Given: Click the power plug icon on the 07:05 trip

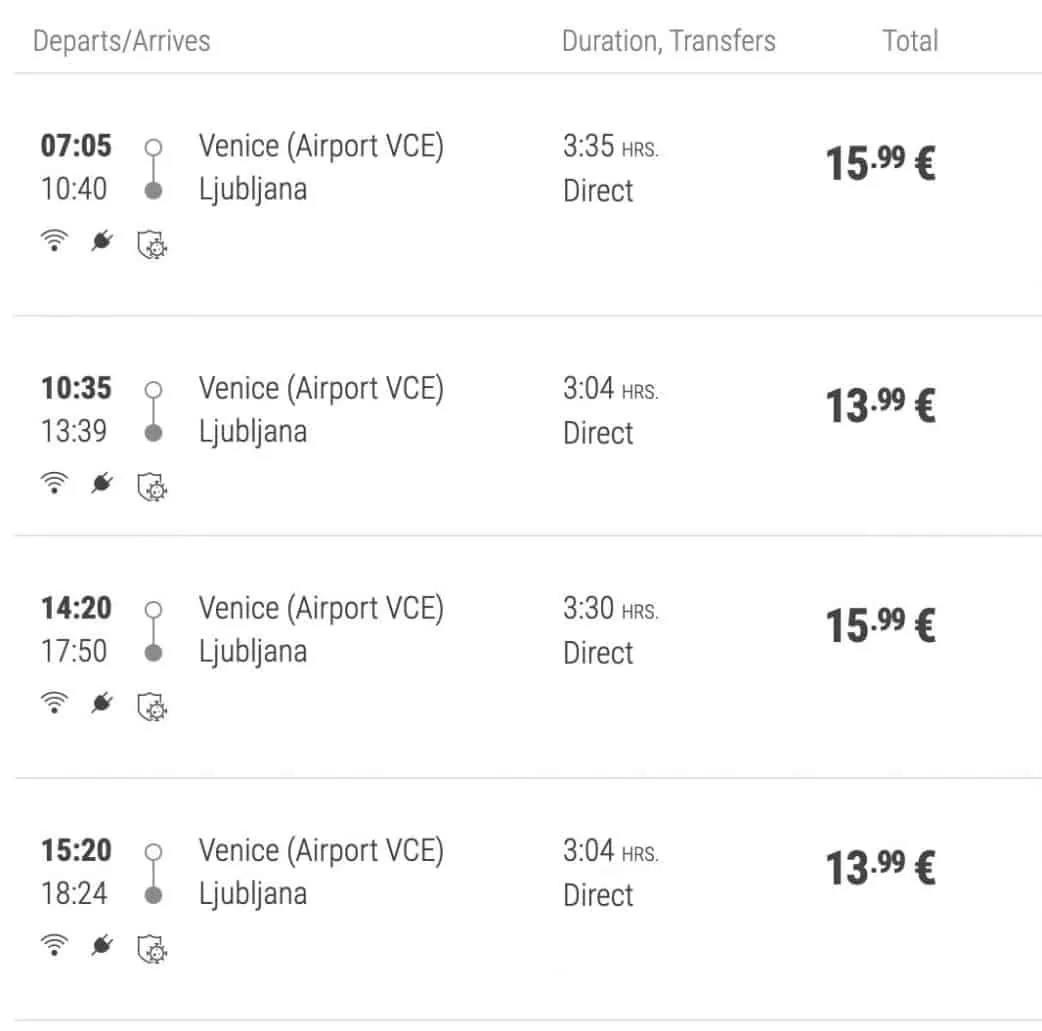Looking at the screenshot, I should pos(101,243).
